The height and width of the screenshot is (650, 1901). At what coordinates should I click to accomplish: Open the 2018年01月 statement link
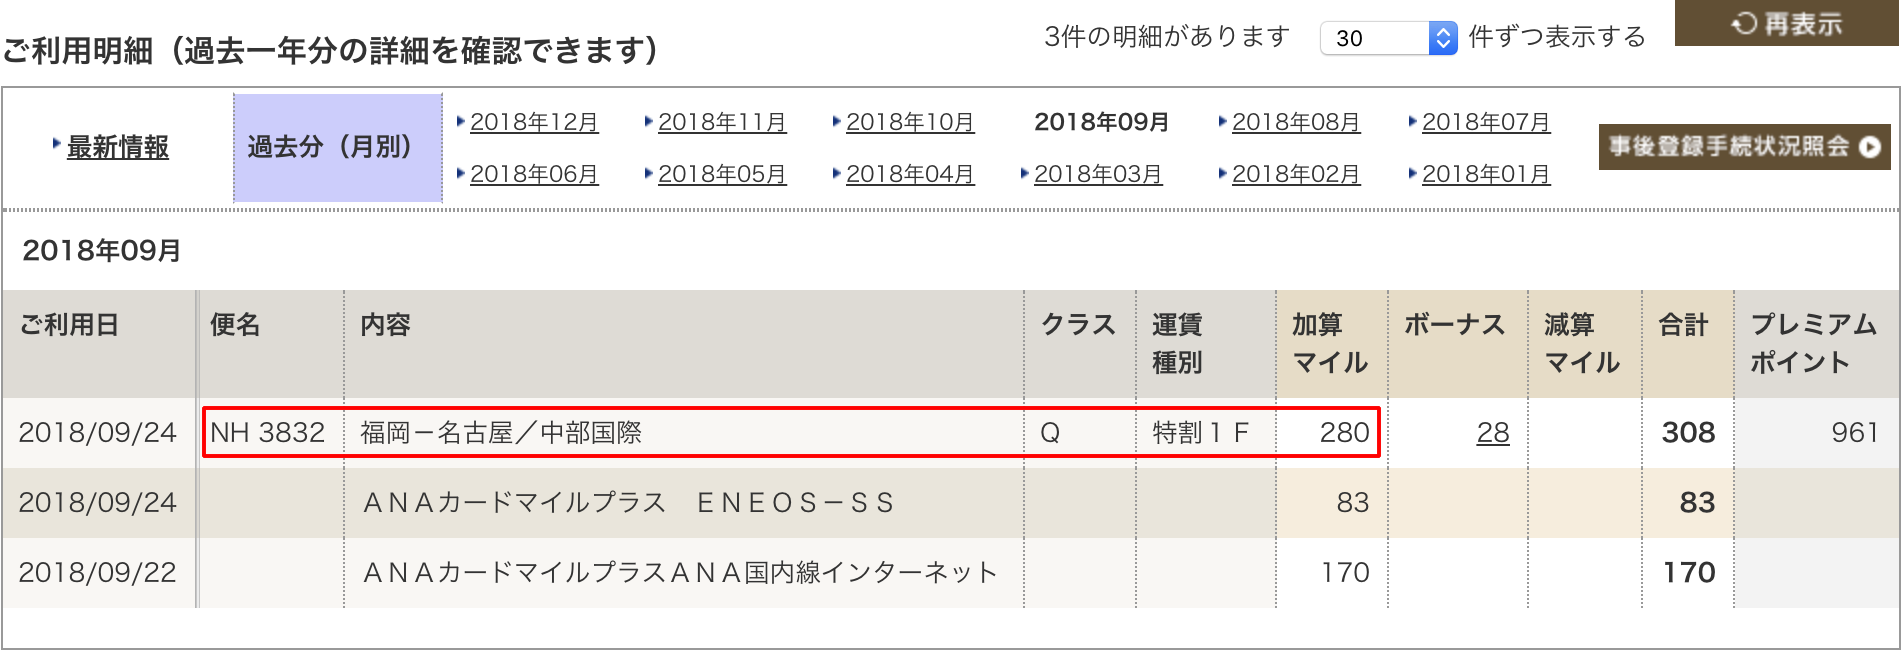1486,174
